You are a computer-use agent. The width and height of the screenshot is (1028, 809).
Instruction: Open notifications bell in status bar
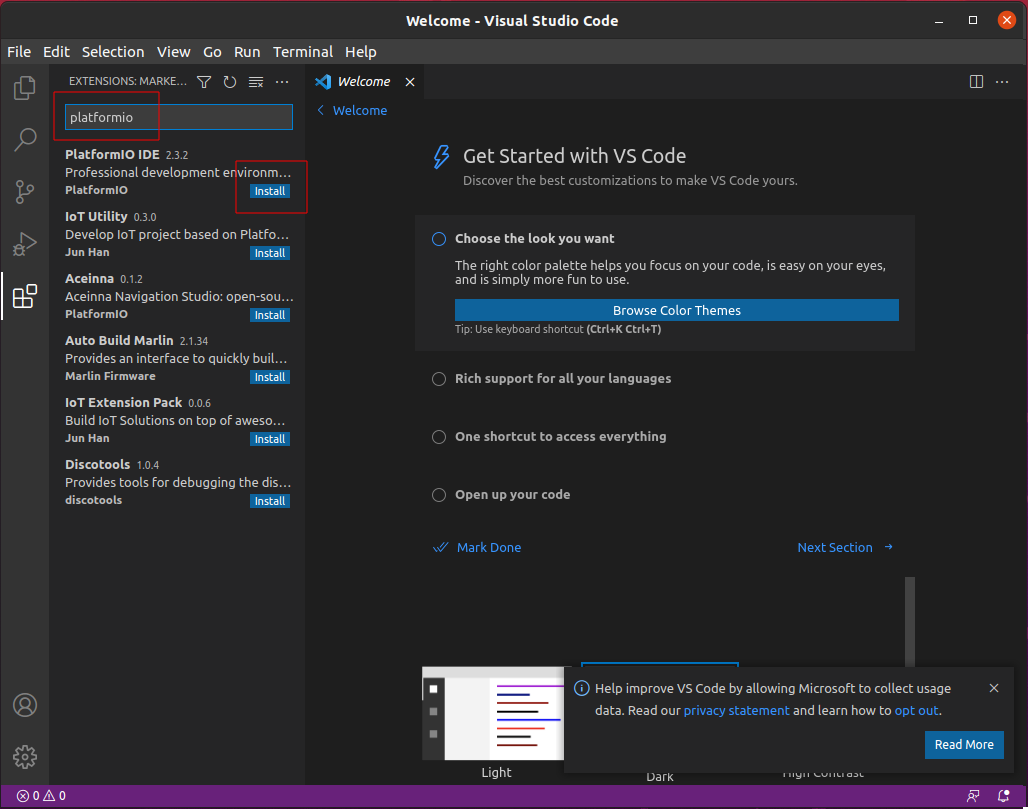click(x=1003, y=796)
